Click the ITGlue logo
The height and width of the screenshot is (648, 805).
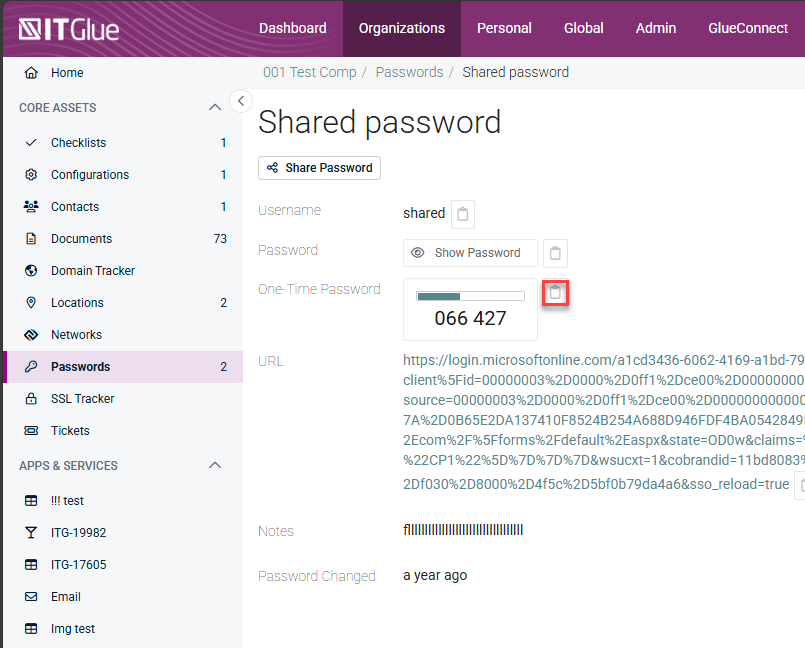pos(69,29)
